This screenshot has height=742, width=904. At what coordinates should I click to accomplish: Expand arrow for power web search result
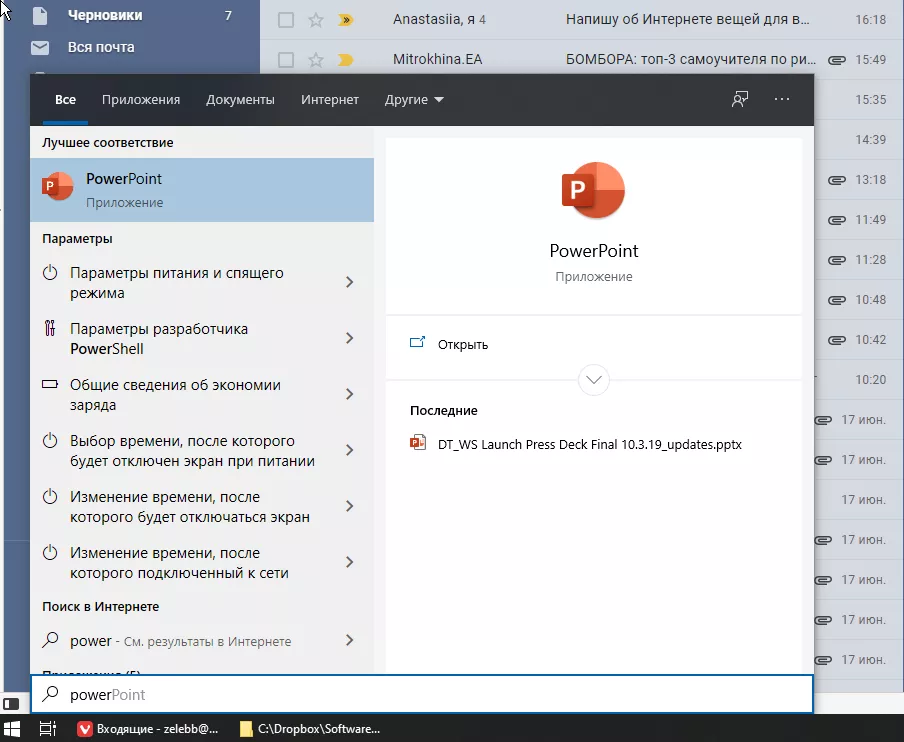(349, 640)
